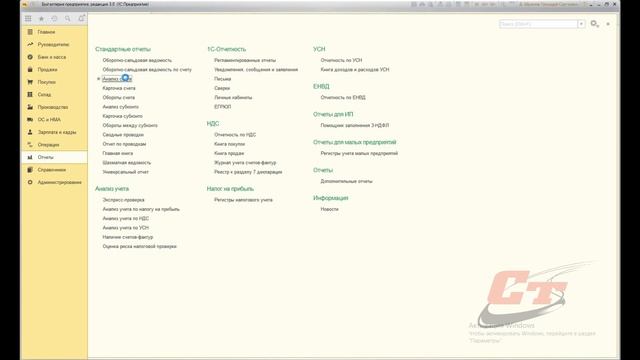Open Помощник заполнения 3-НДФЛ

click(x=355, y=125)
